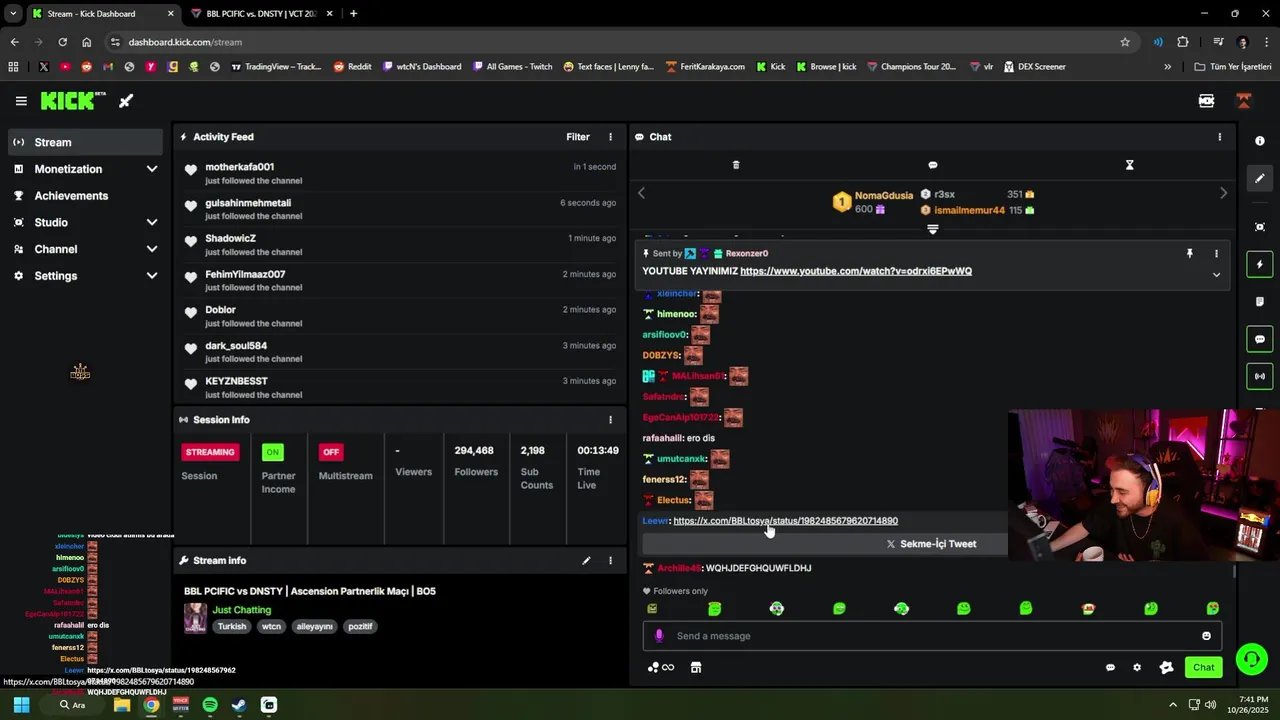Open pinned message three-dot menu
This screenshot has width=1280, height=720.
point(1216,254)
